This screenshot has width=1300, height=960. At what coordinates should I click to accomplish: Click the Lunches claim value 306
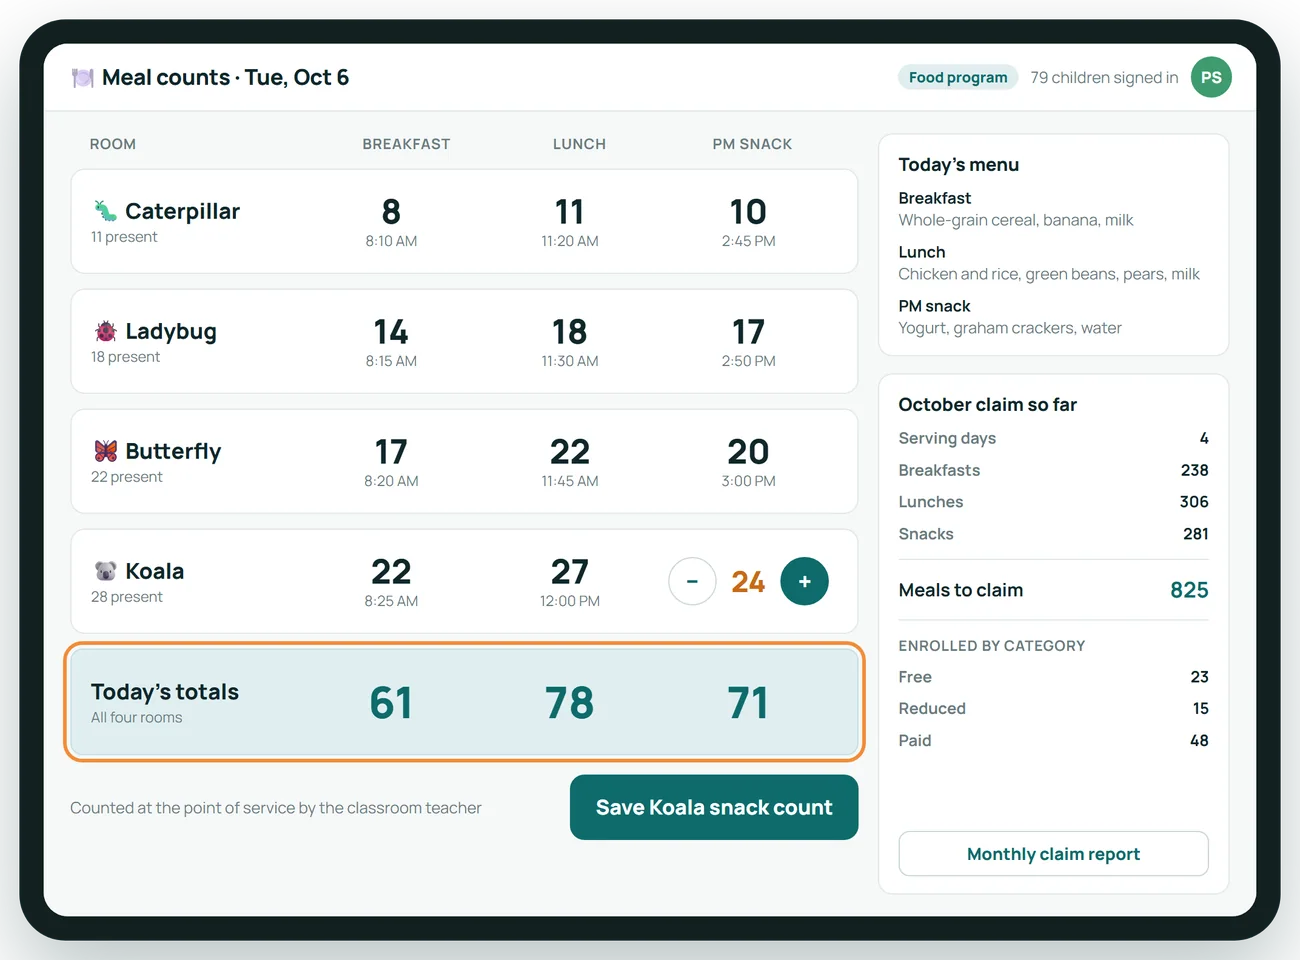1194,502
